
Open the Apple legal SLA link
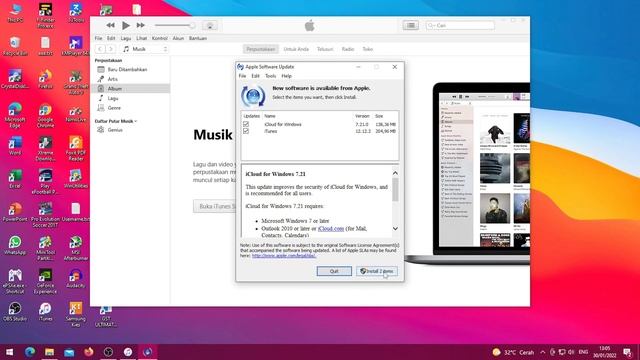[284, 256]
